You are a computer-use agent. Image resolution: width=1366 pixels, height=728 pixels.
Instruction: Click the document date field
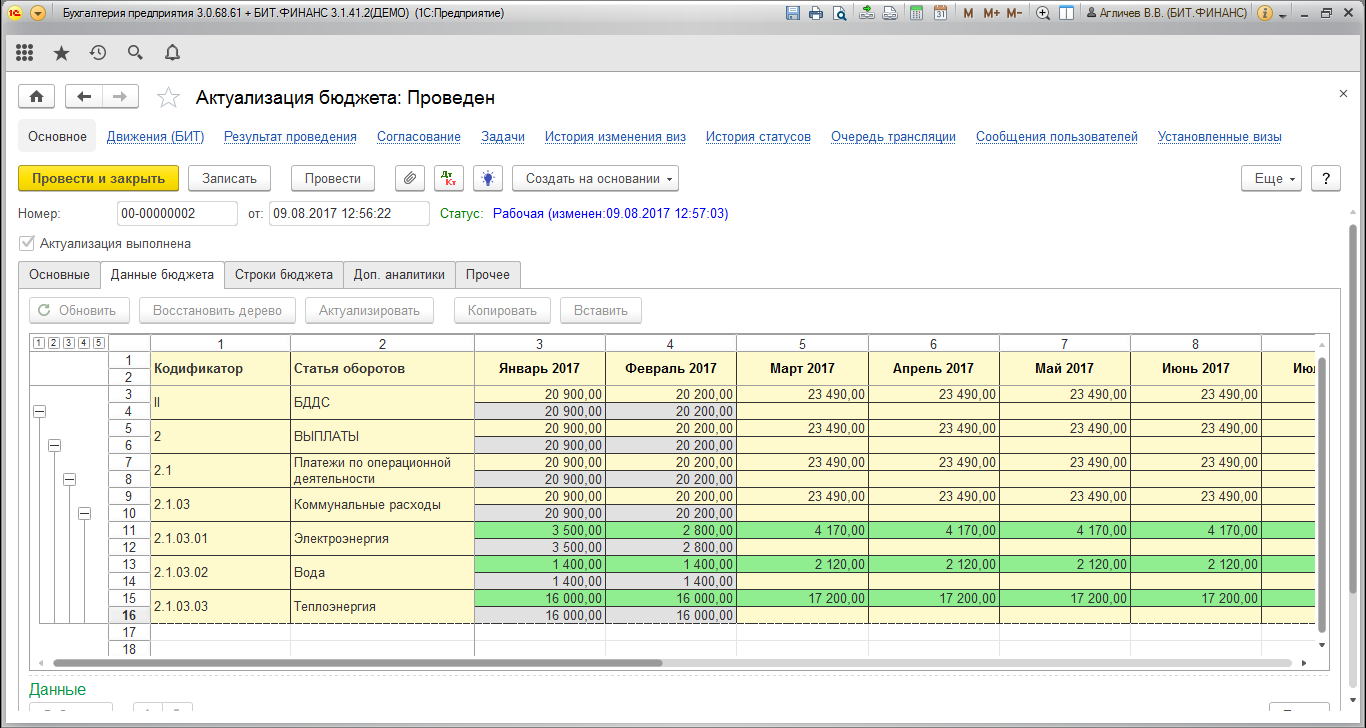(348, 214)
